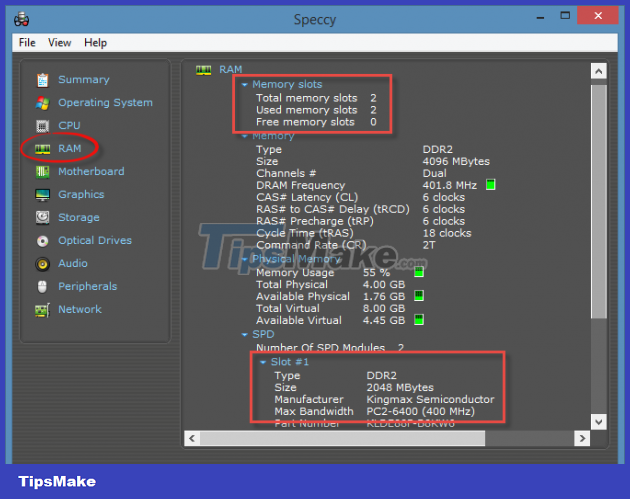Click the '18 clocks' value
Screen dimensions: 630x499
coord(447,233)
